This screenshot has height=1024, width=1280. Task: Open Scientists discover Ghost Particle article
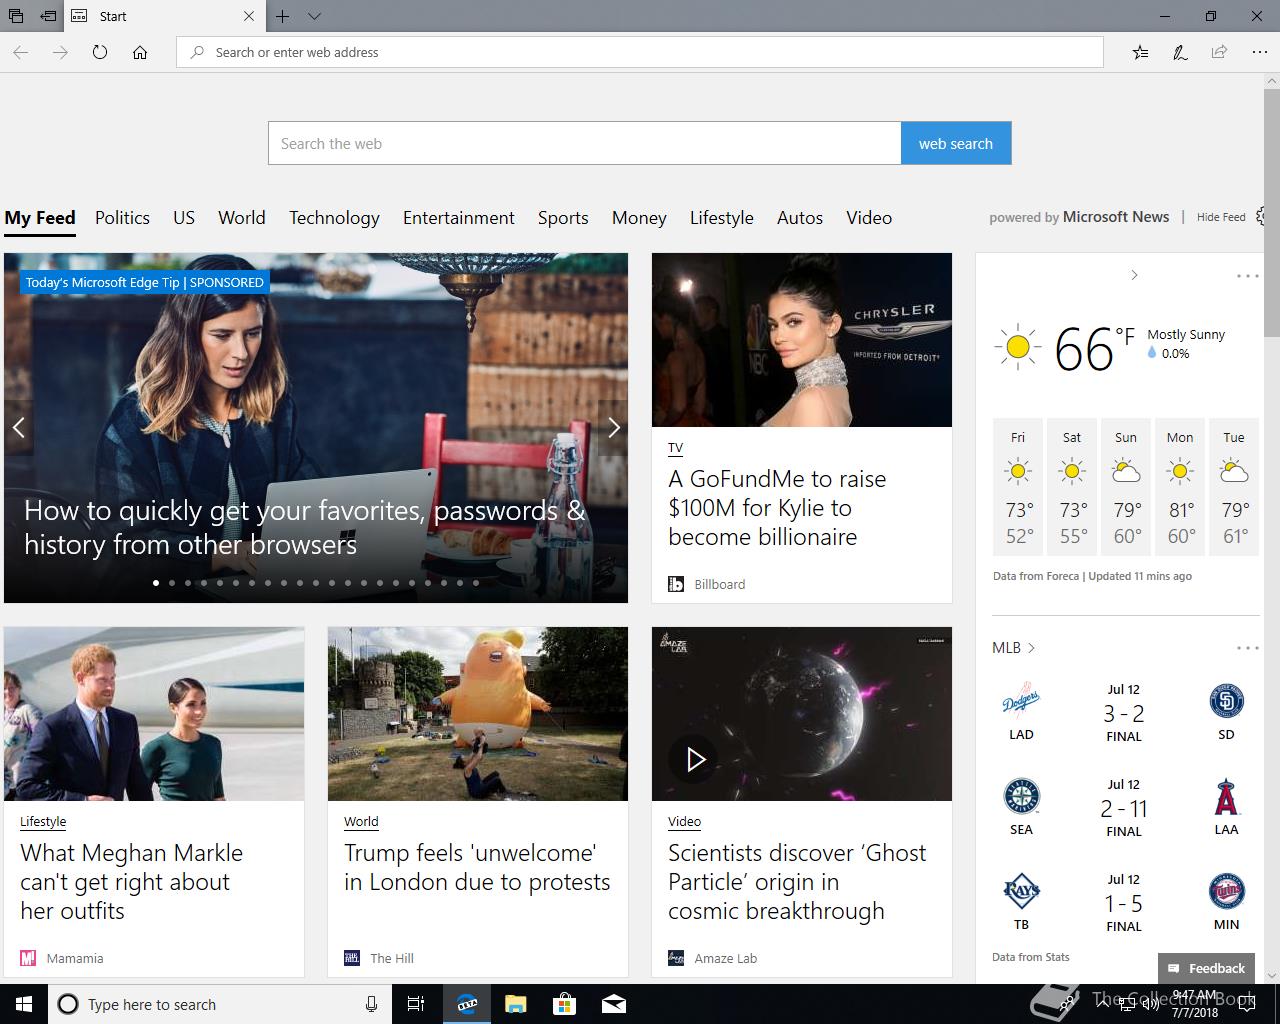tap(797, 882)
